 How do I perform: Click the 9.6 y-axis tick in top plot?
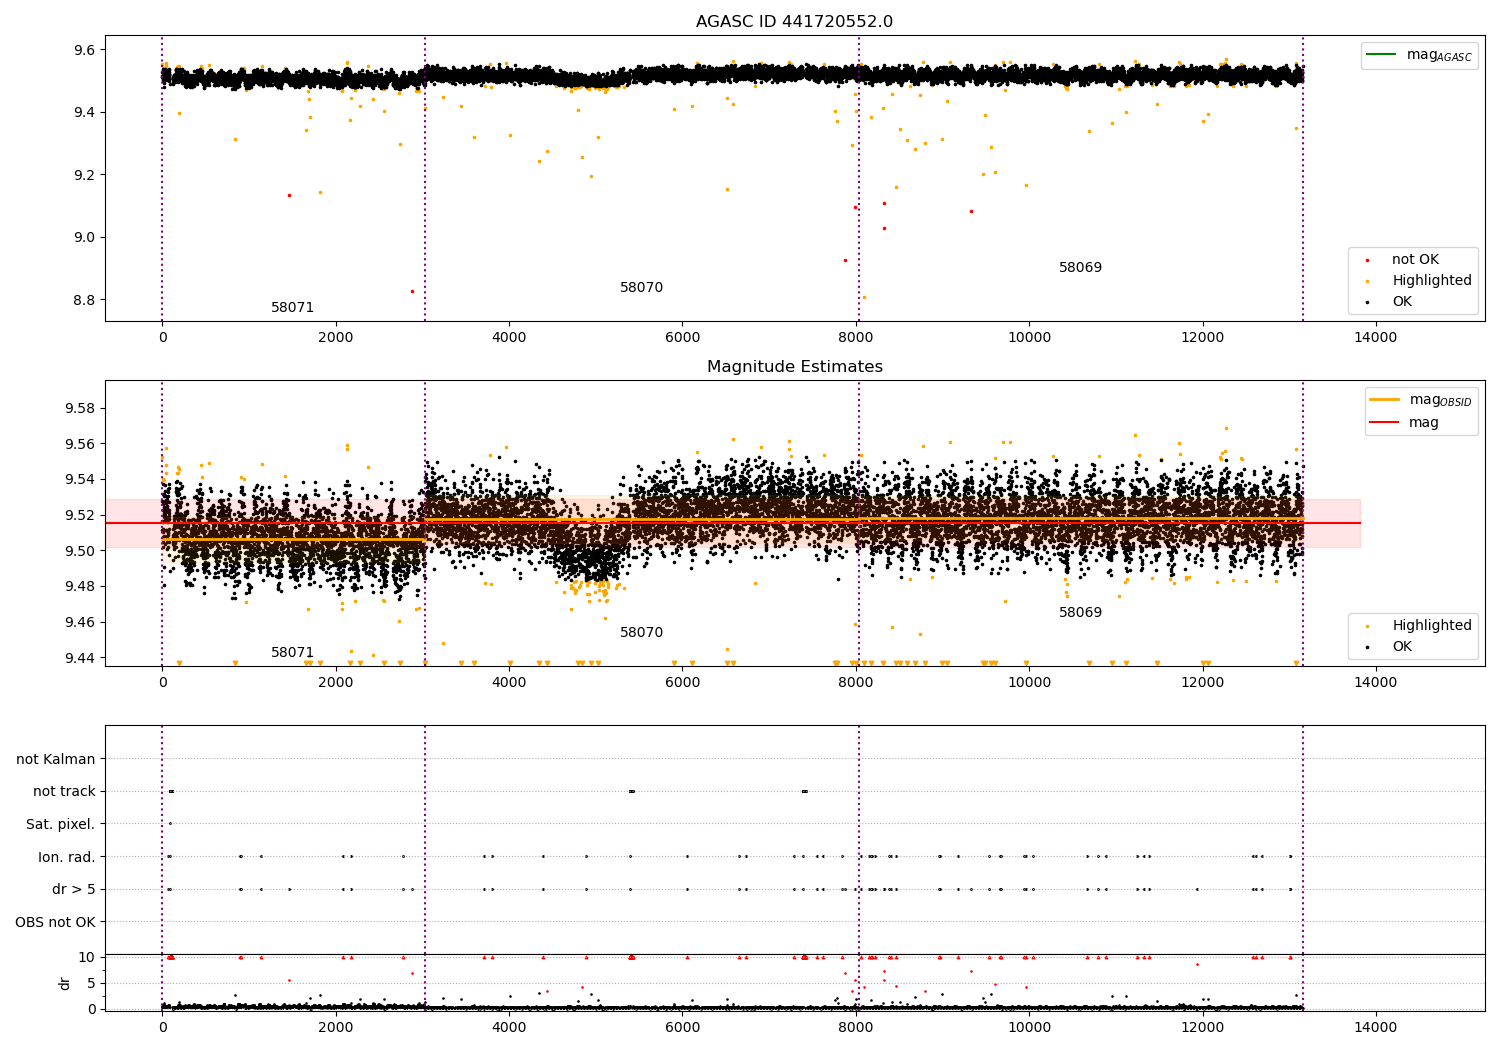click(x=84, y=50)
